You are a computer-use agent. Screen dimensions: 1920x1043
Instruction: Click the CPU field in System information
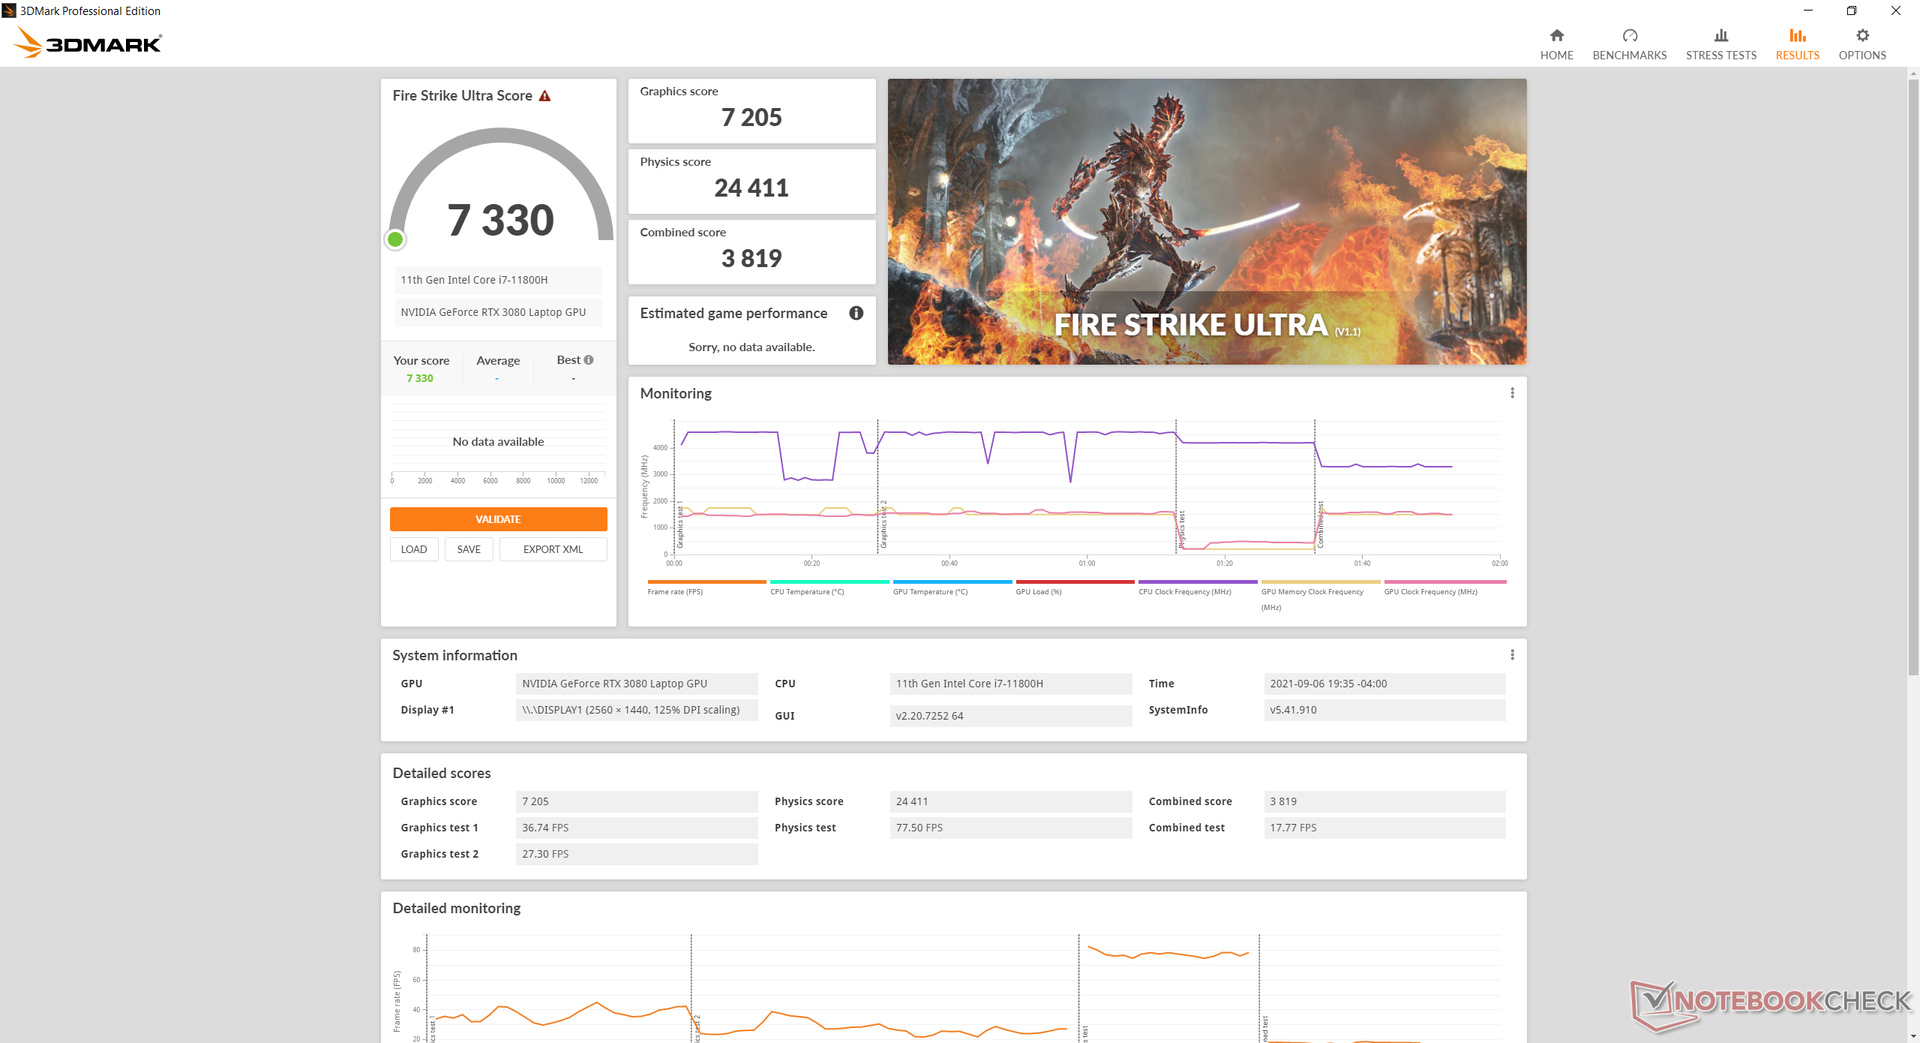tap(1010, 684)
